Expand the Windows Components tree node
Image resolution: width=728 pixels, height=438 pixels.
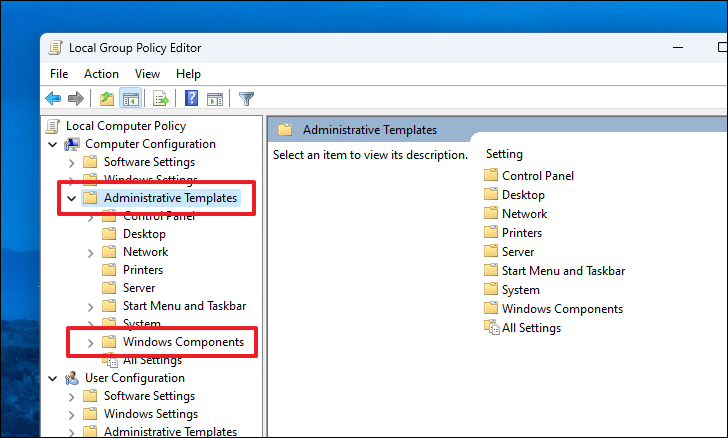(91, 343)
